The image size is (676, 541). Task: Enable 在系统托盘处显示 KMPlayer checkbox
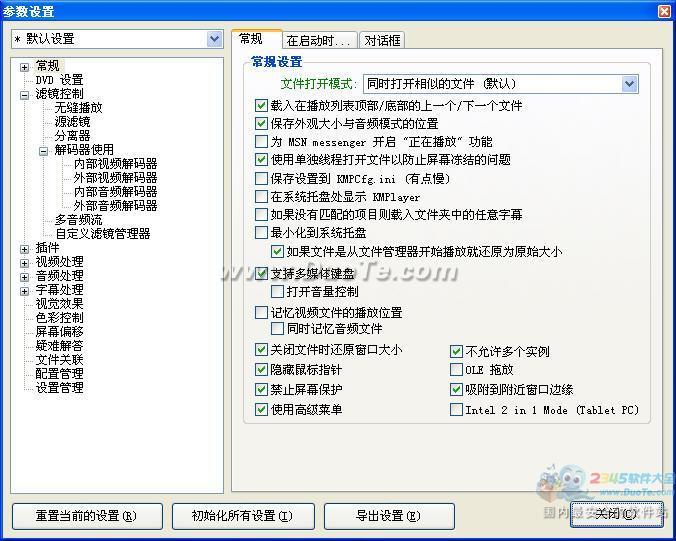(261, 197)
